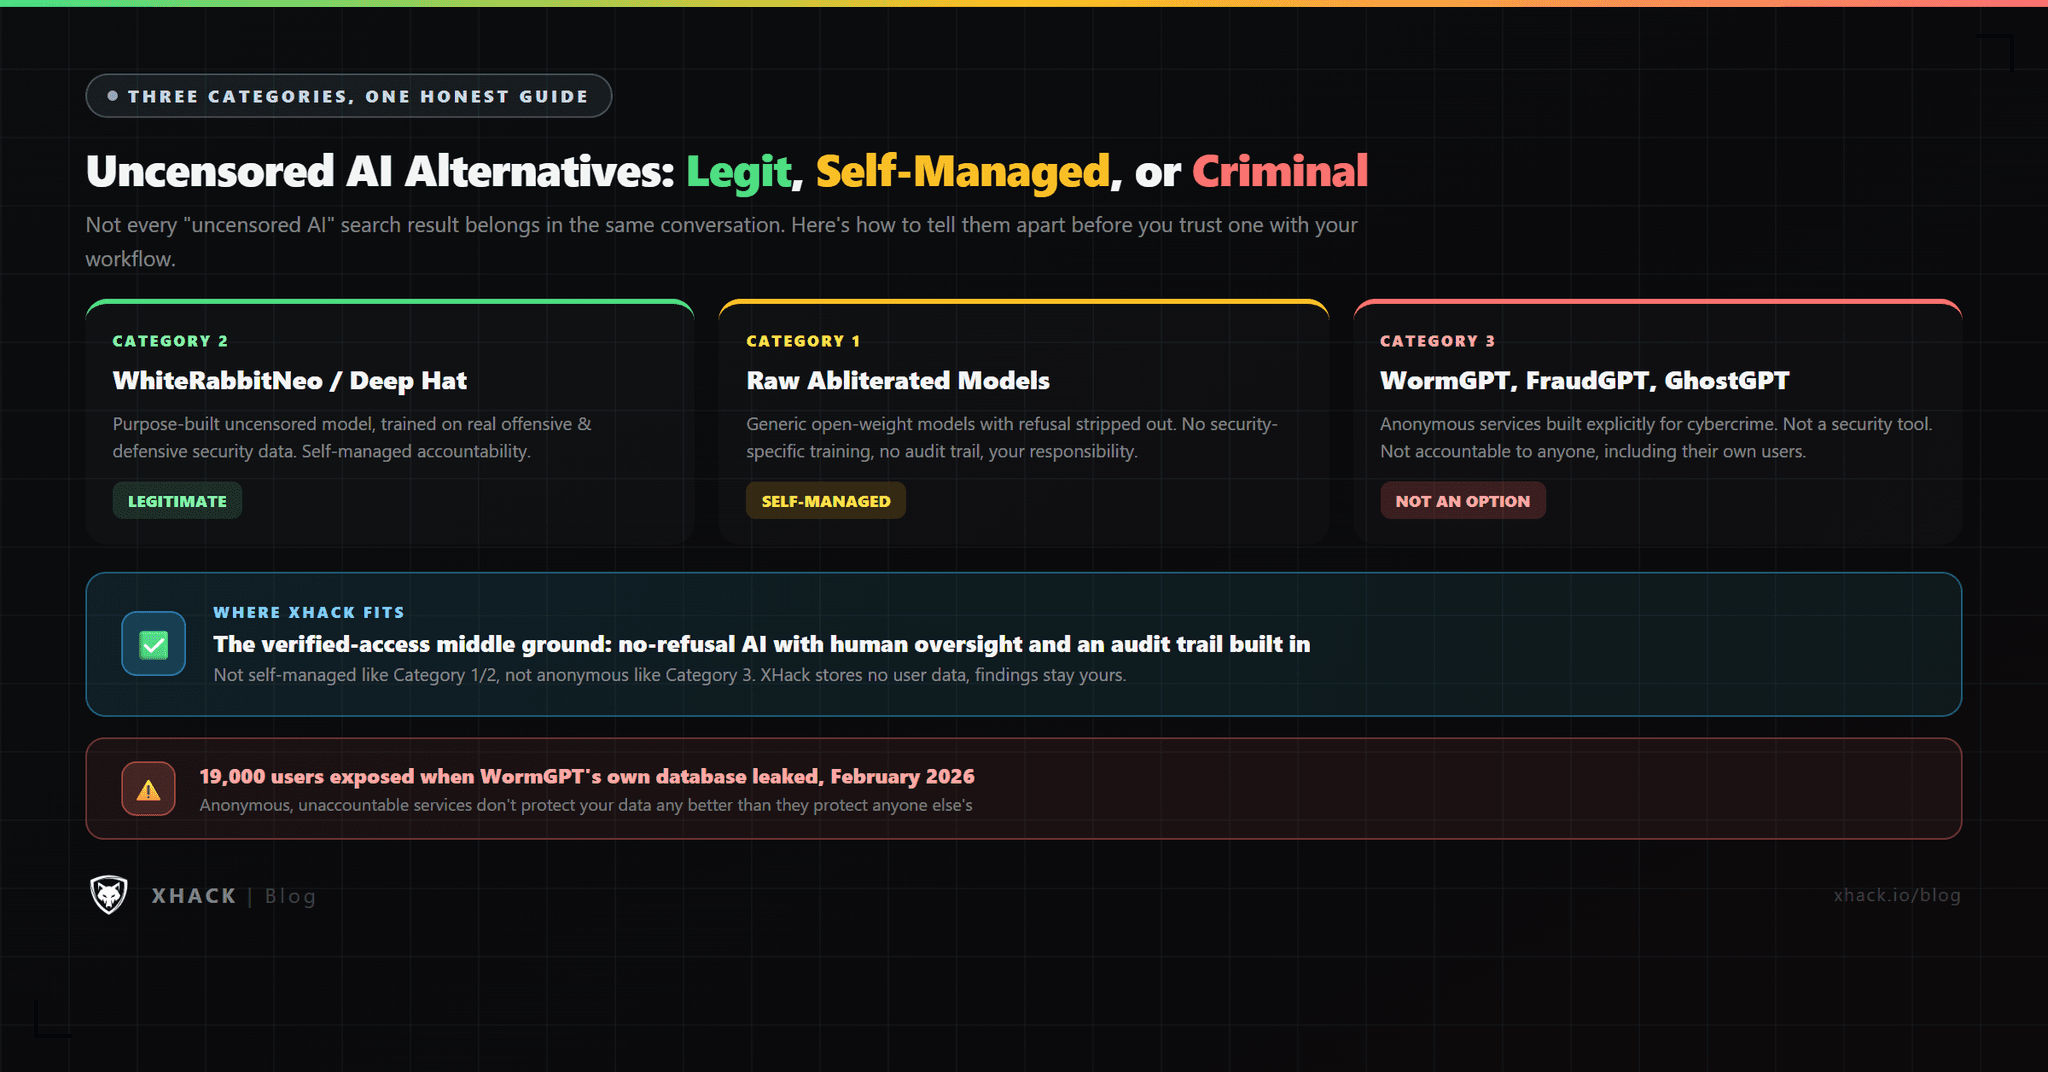The image size is (2048, 1072).
Task: Select the "CATEGORY 2" label
Action: pyautogui.click(x=170, y=341)
